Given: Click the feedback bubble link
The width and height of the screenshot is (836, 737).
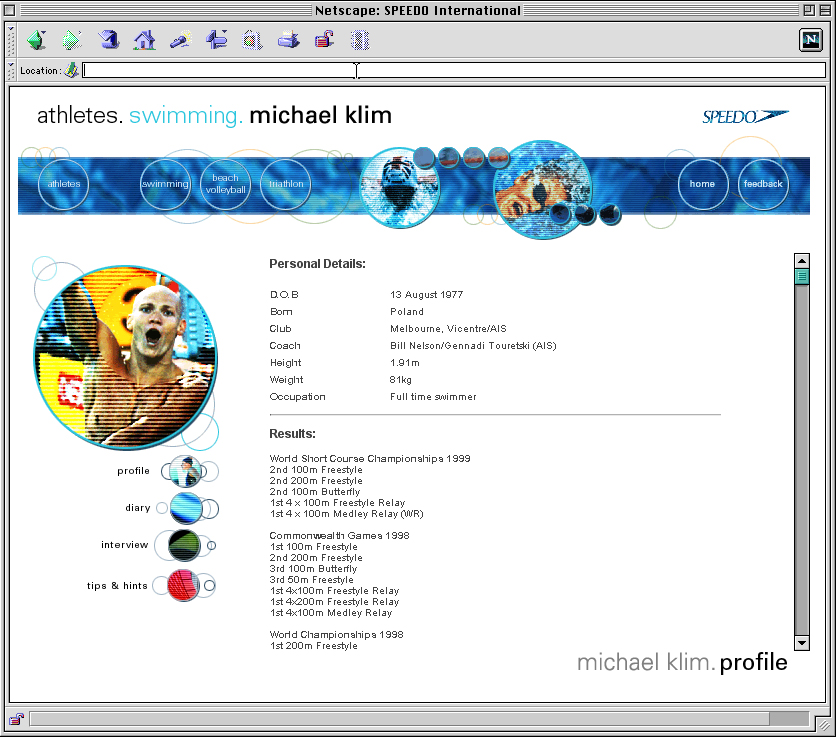Looking at the screenshot, I should pyautogui.click(x=763, y=184).
